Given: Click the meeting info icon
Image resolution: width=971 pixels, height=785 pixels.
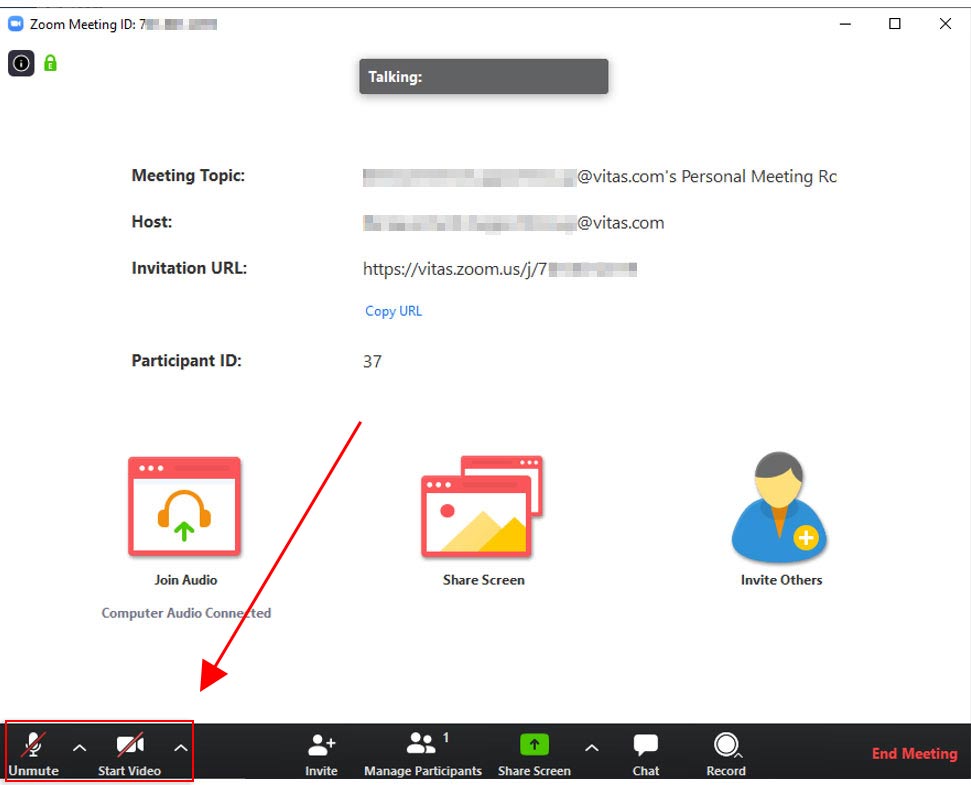Looking at the screenshot, I should pyautogui.click(x=21, y=64).
